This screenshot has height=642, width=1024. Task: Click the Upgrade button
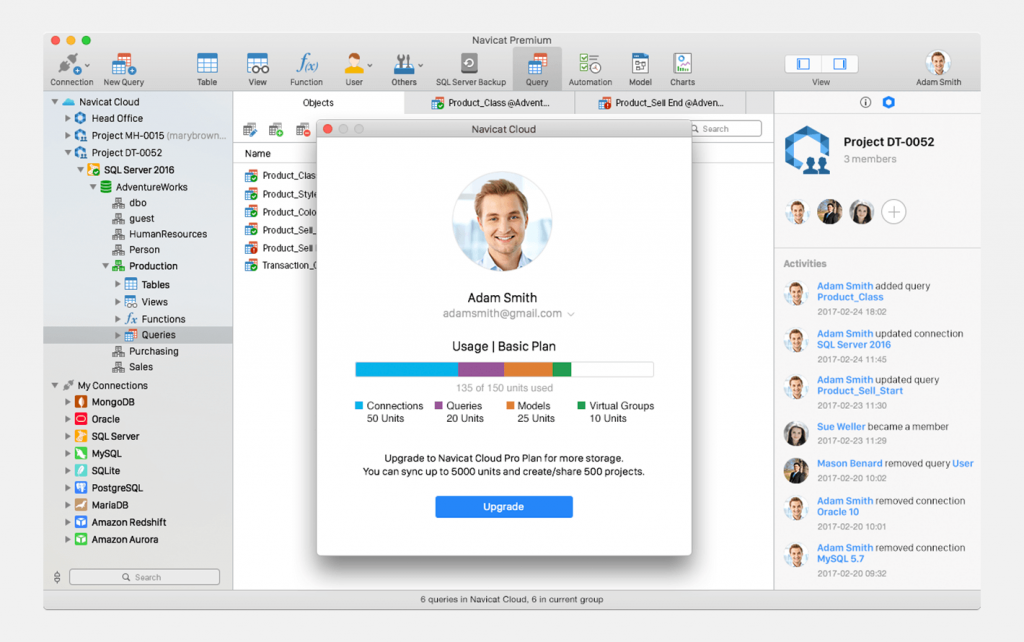pyautogui.click(x=504, y=507)
